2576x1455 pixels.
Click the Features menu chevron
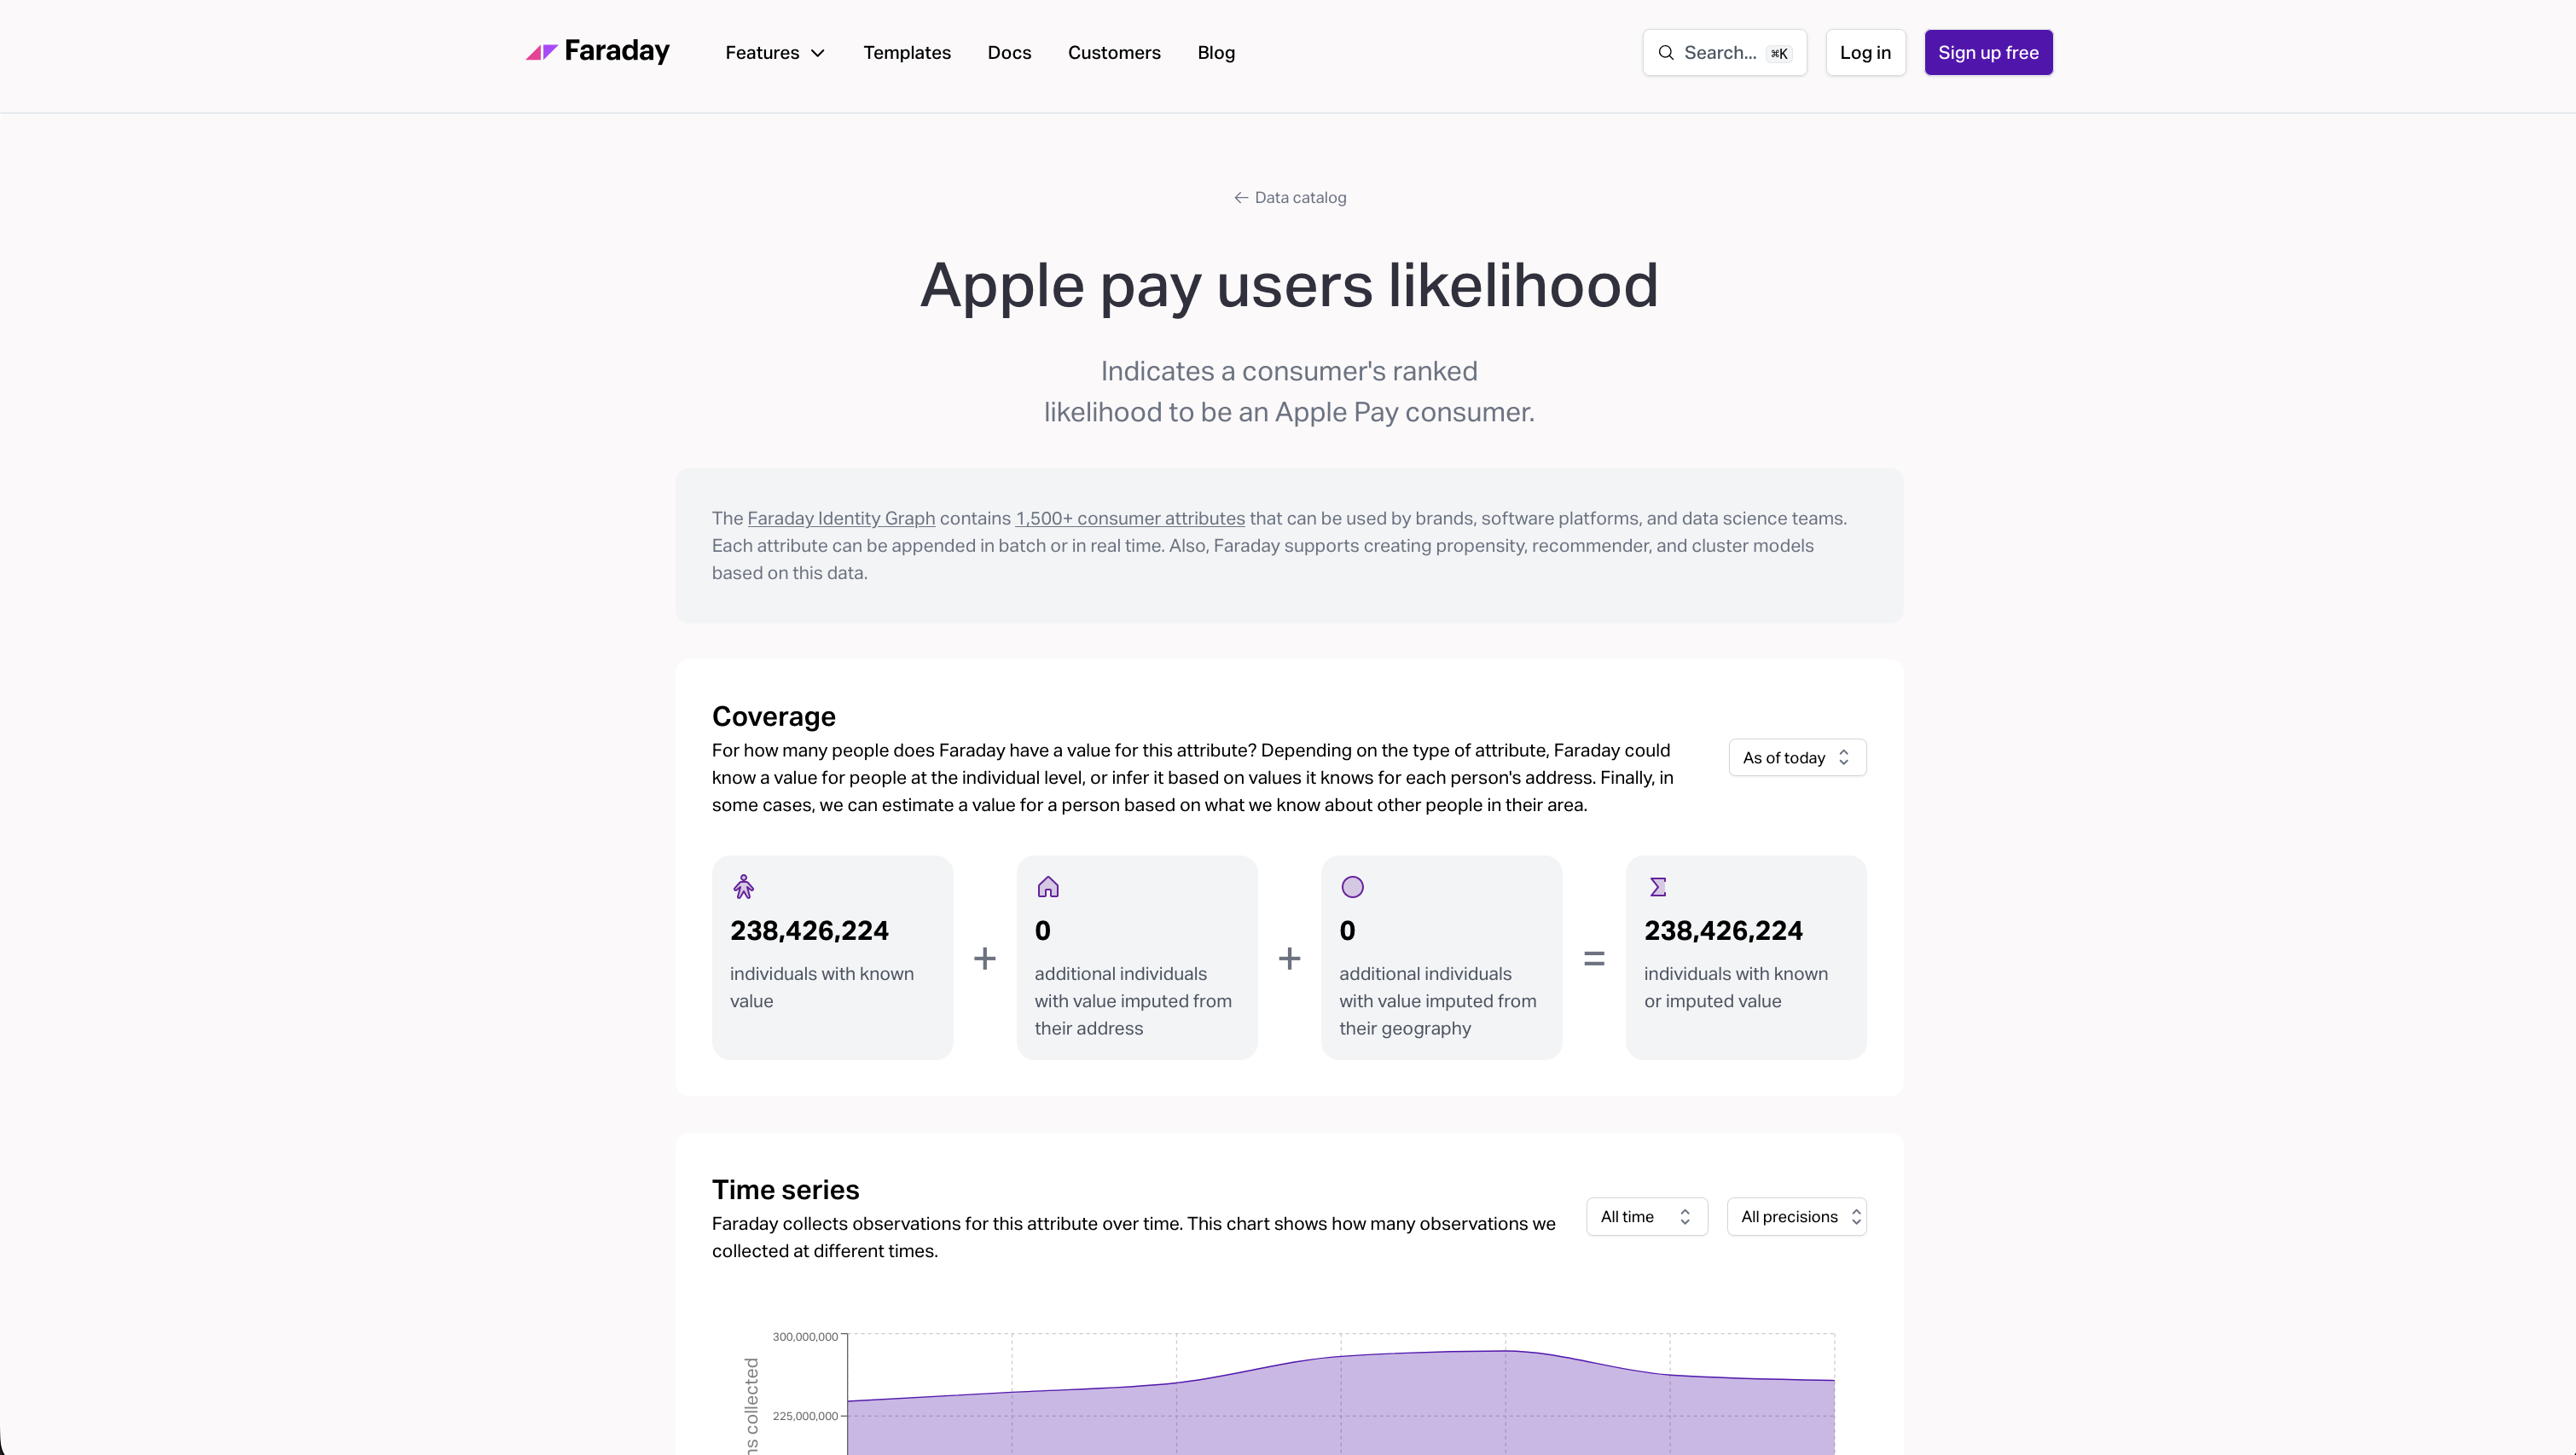(x=818, y=53)
